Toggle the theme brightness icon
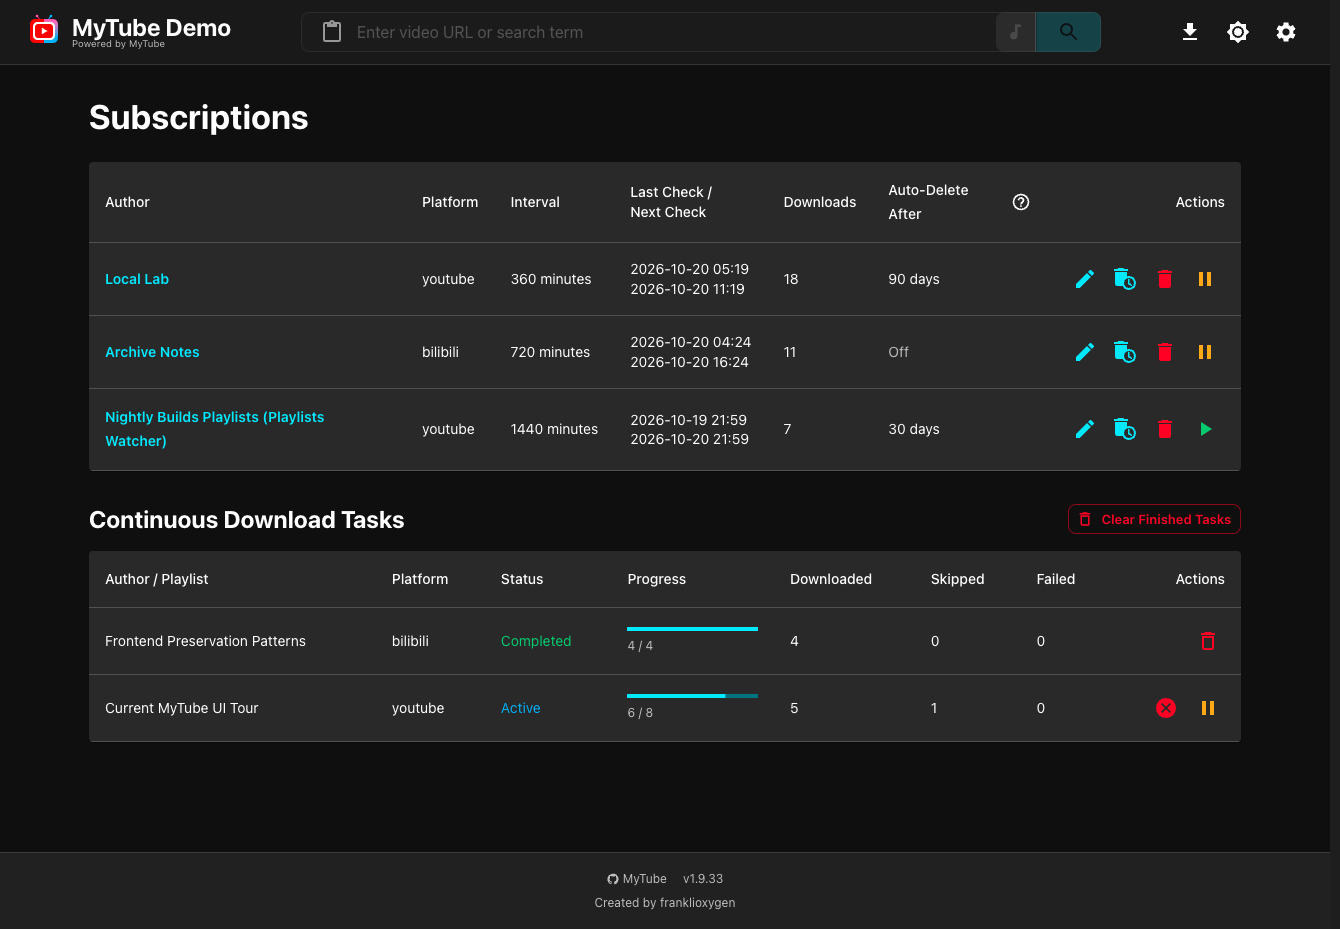The width and height of the screenshot is (1340, 929). (1238, 32)
